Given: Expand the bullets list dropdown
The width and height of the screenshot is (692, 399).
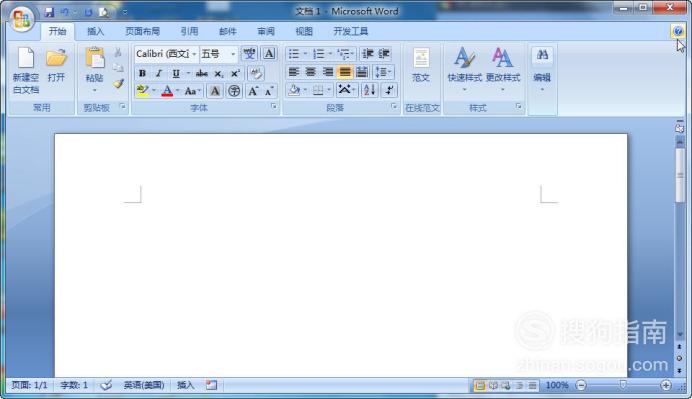Looking at the screenshot, I should (305, 54).
